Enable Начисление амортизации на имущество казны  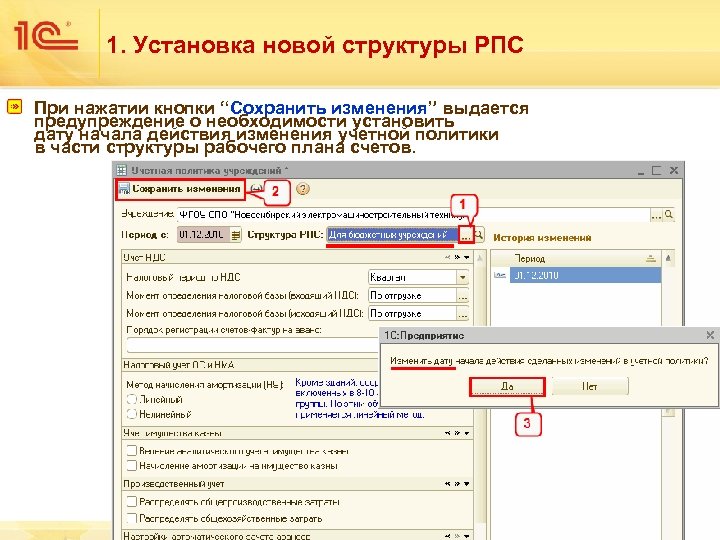coord(132,466)
